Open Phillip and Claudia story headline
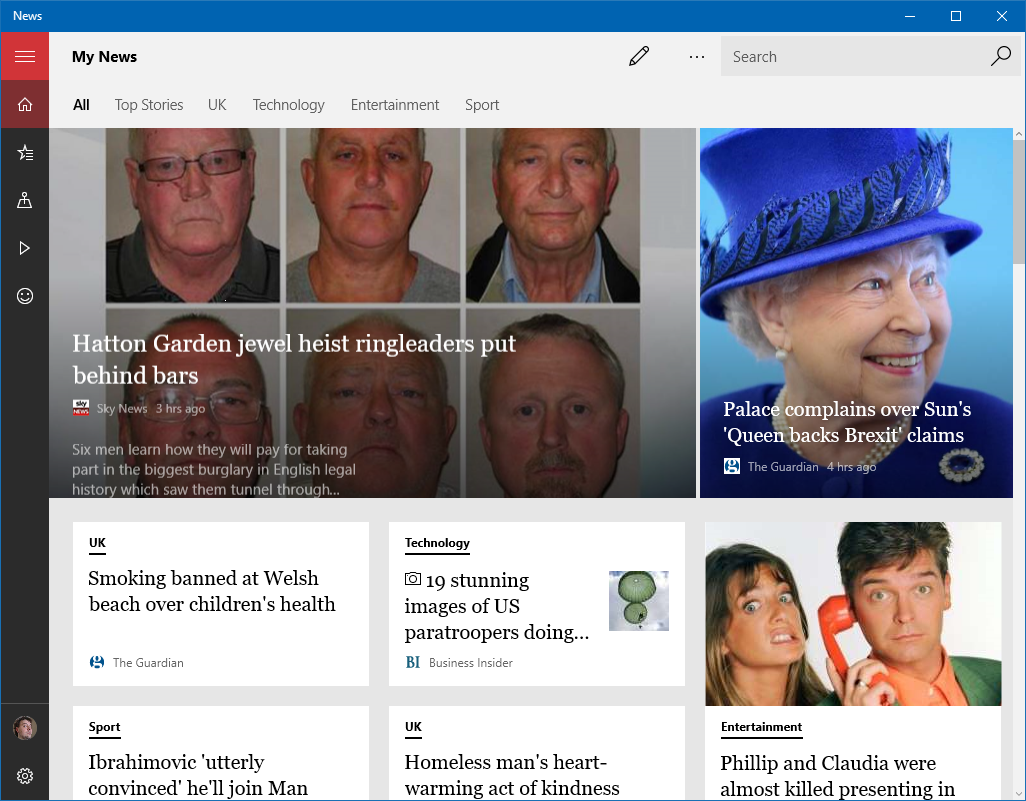Image resolution: width=1026 pixels, height=801 pixels. 838,776
